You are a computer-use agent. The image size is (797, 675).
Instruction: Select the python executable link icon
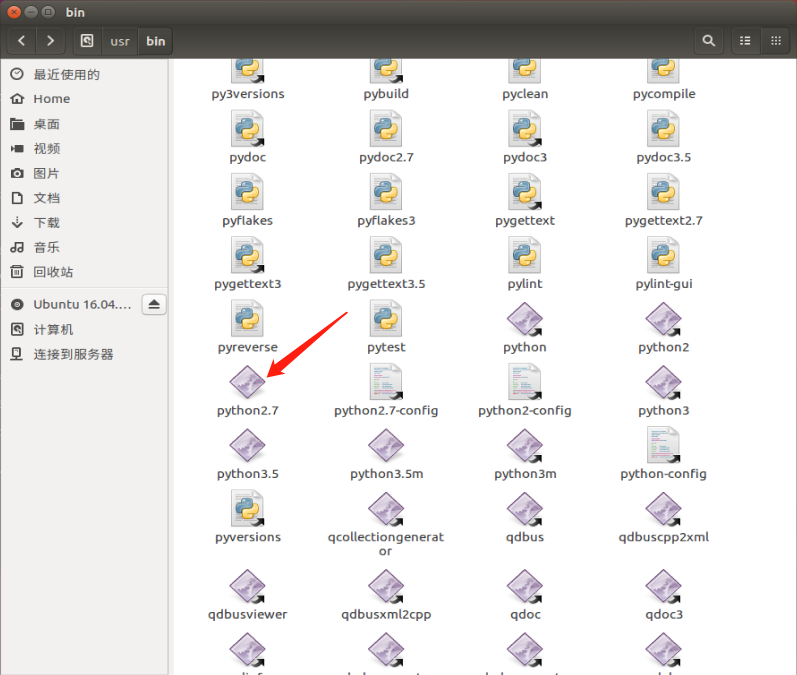tap(525, 319)
